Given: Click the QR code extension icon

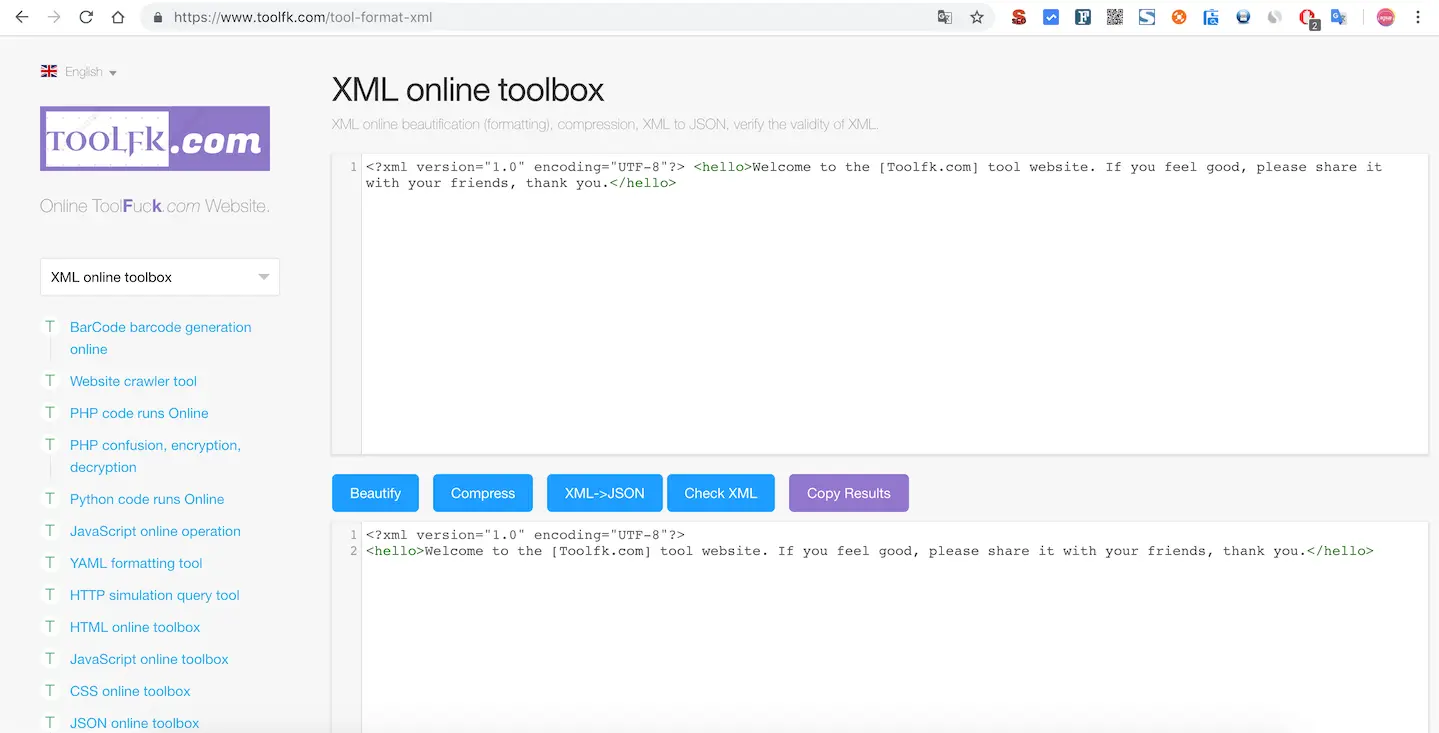Looking at the screenshot, I should click(x=1114, y=17).
